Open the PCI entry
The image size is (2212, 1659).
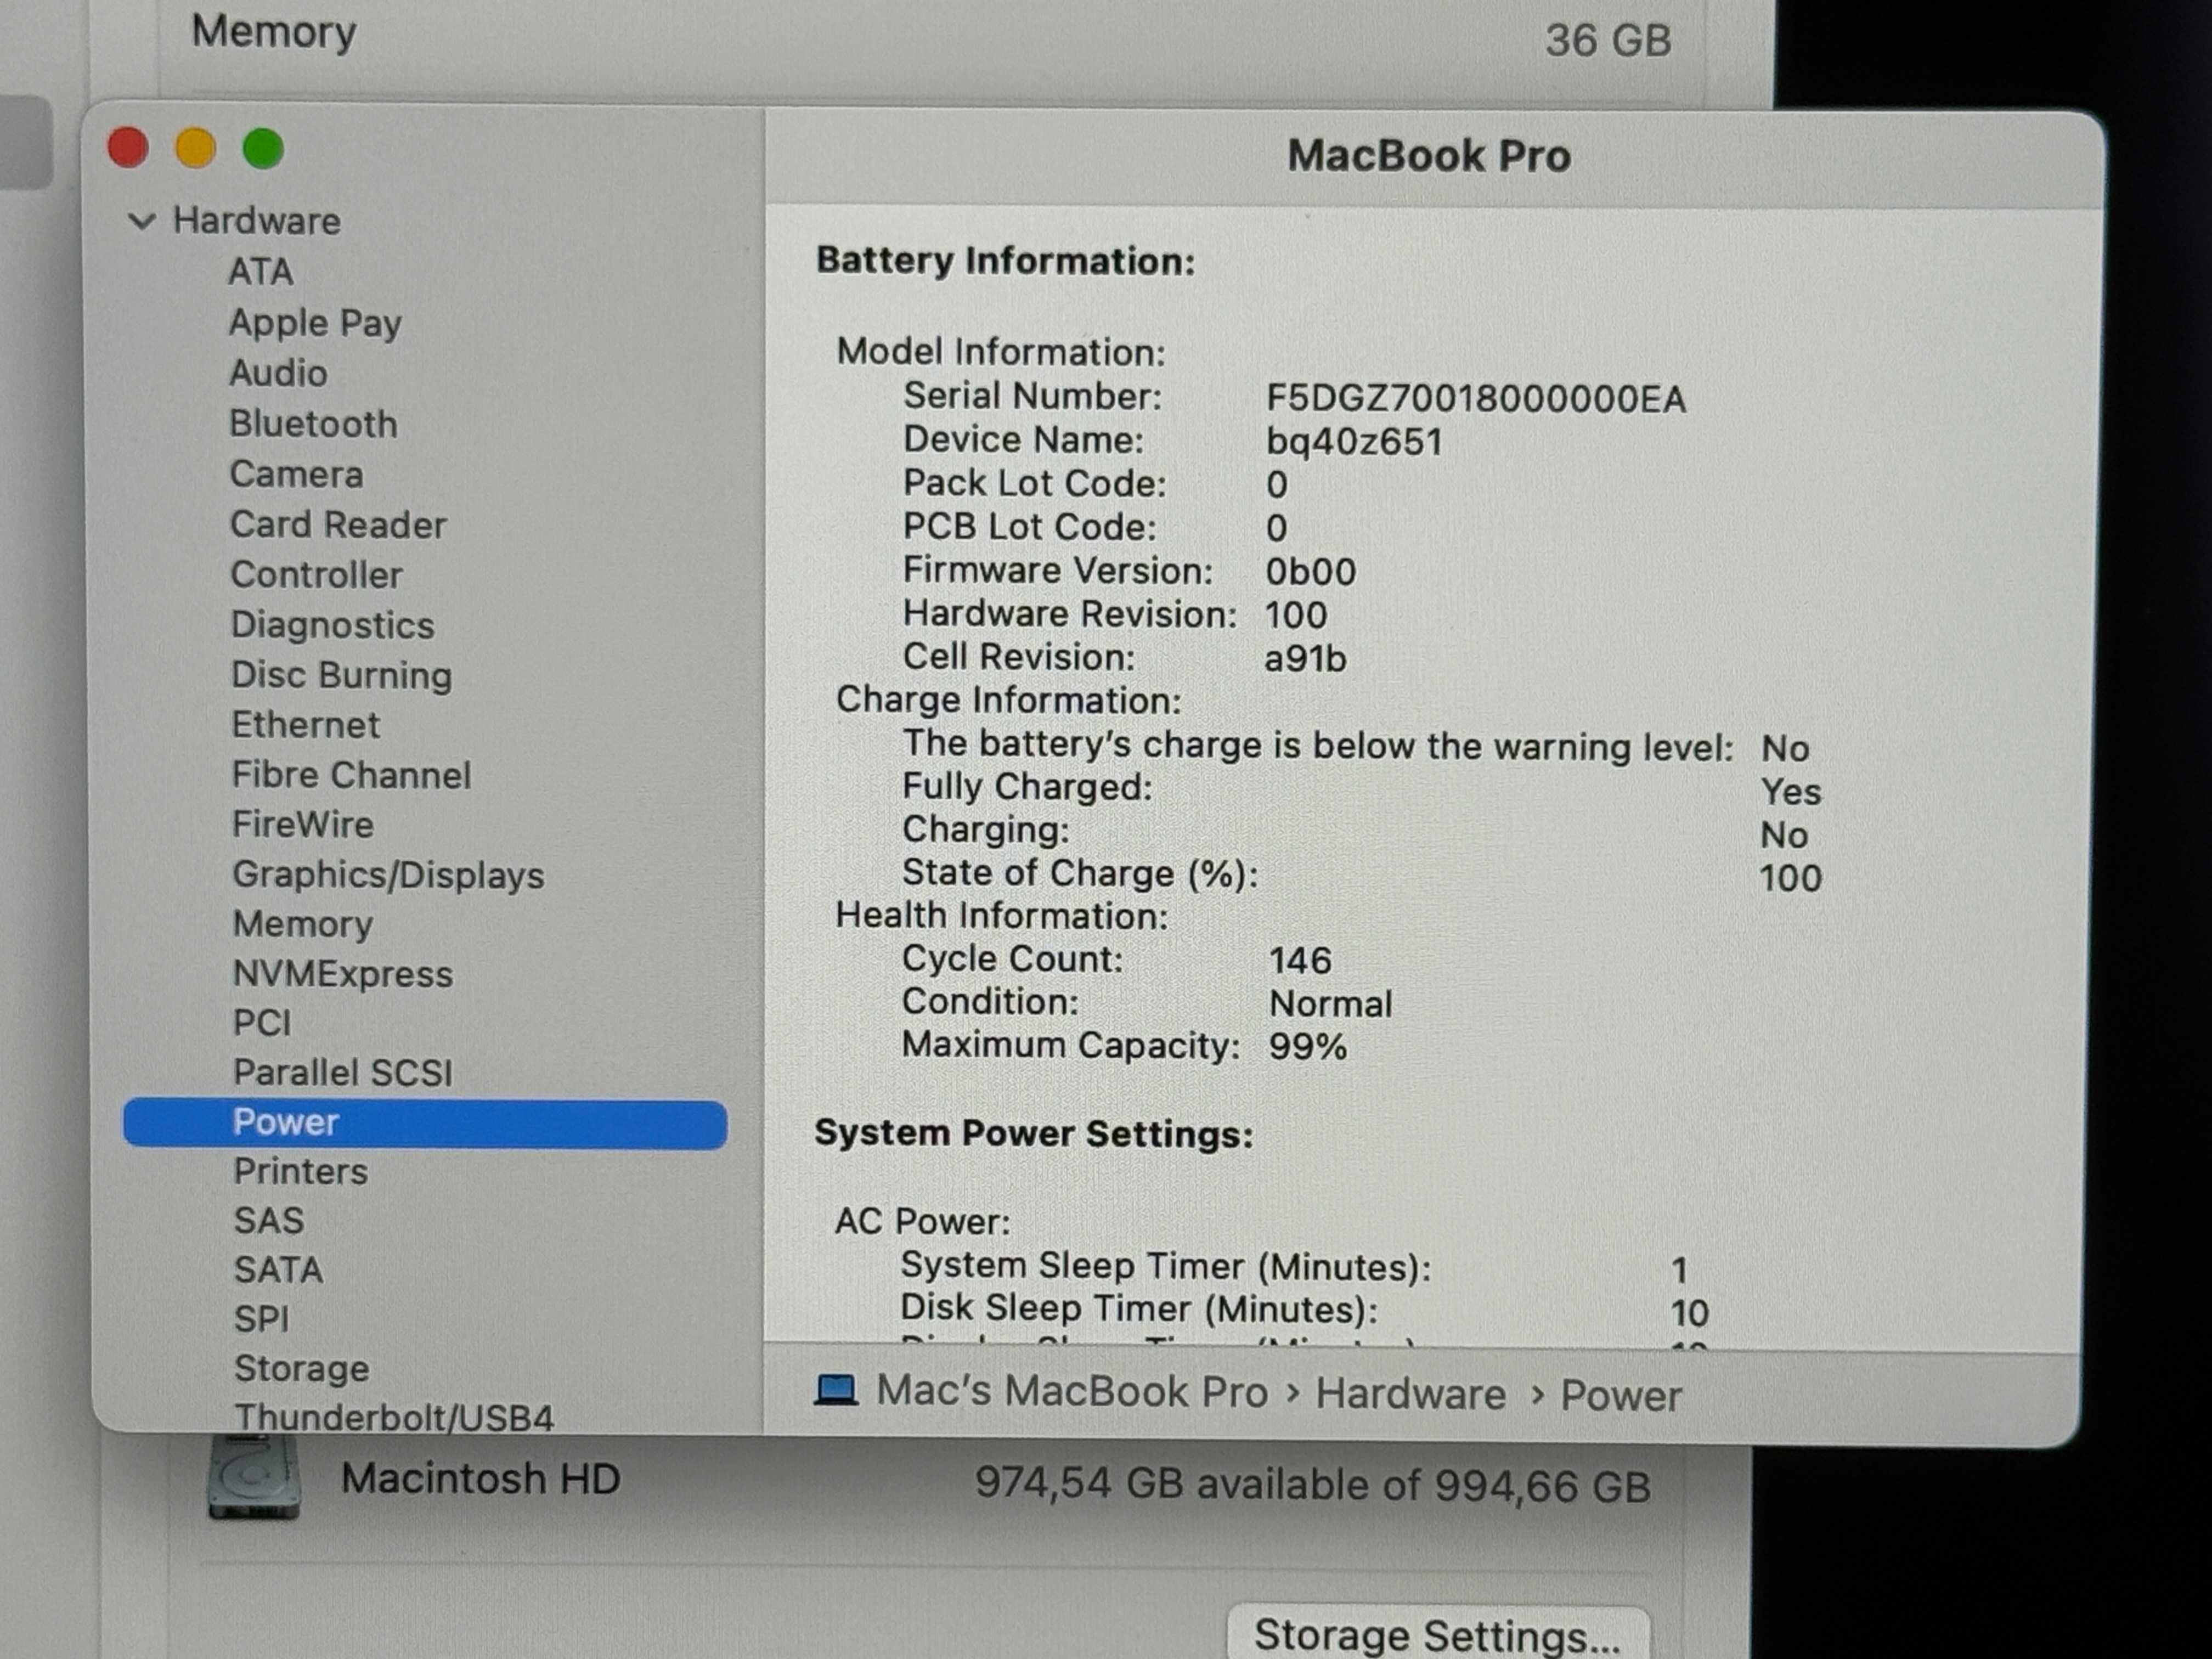261,1023
